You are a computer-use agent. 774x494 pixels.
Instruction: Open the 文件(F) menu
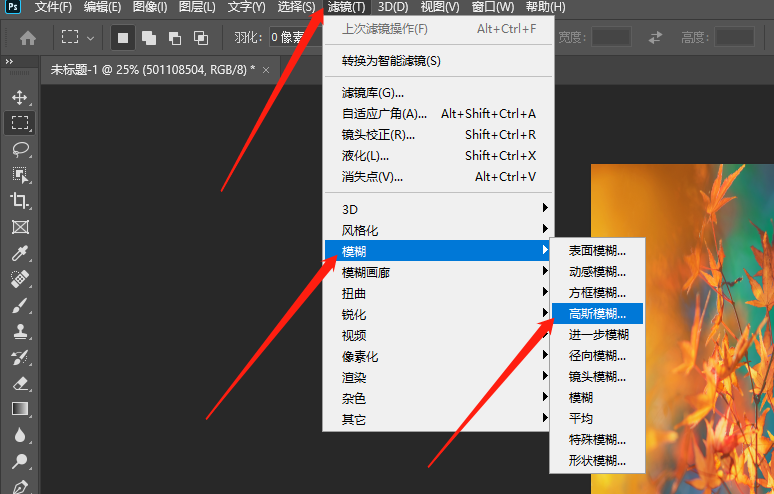coord(53,7)
